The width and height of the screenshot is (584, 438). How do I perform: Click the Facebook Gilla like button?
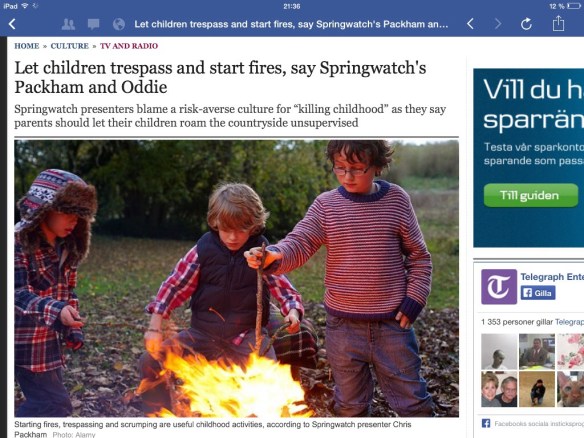click(538, 293)
